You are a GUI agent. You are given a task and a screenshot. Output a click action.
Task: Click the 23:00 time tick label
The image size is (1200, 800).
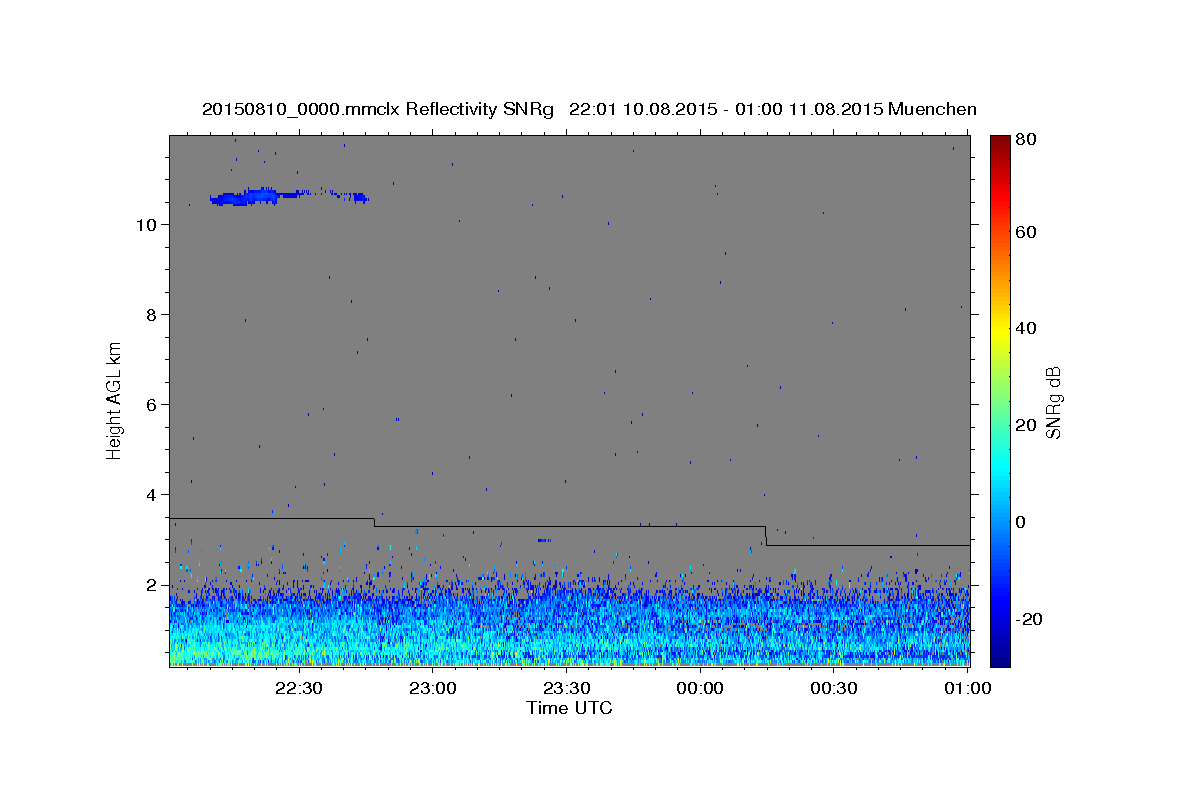[432, 688]
